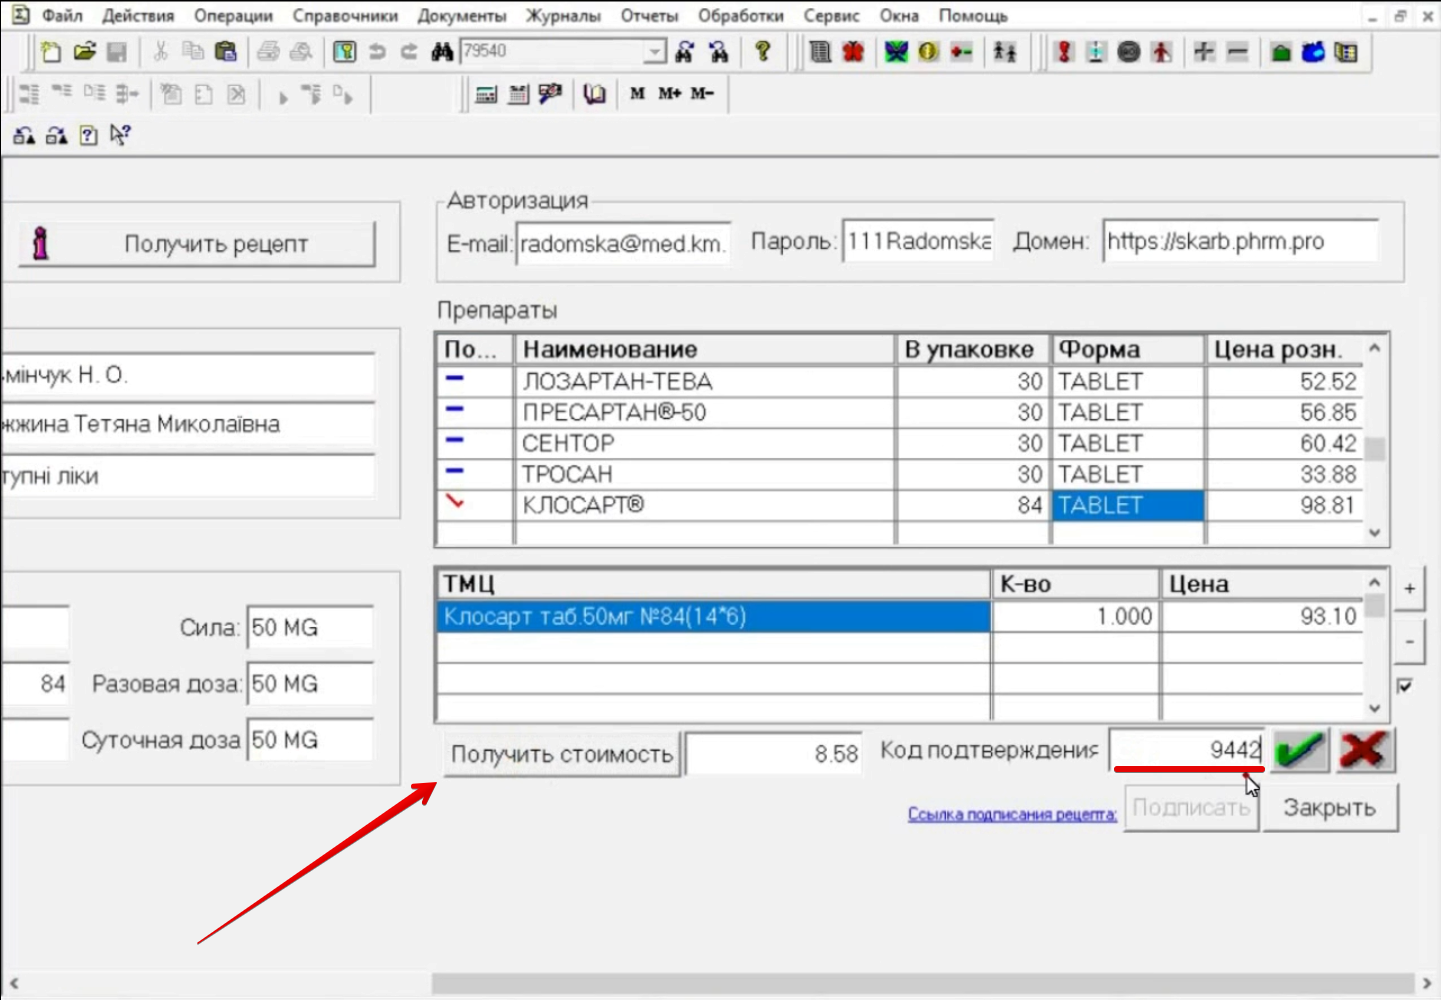
Task: Click the E-mail input field
Action: 624,243
